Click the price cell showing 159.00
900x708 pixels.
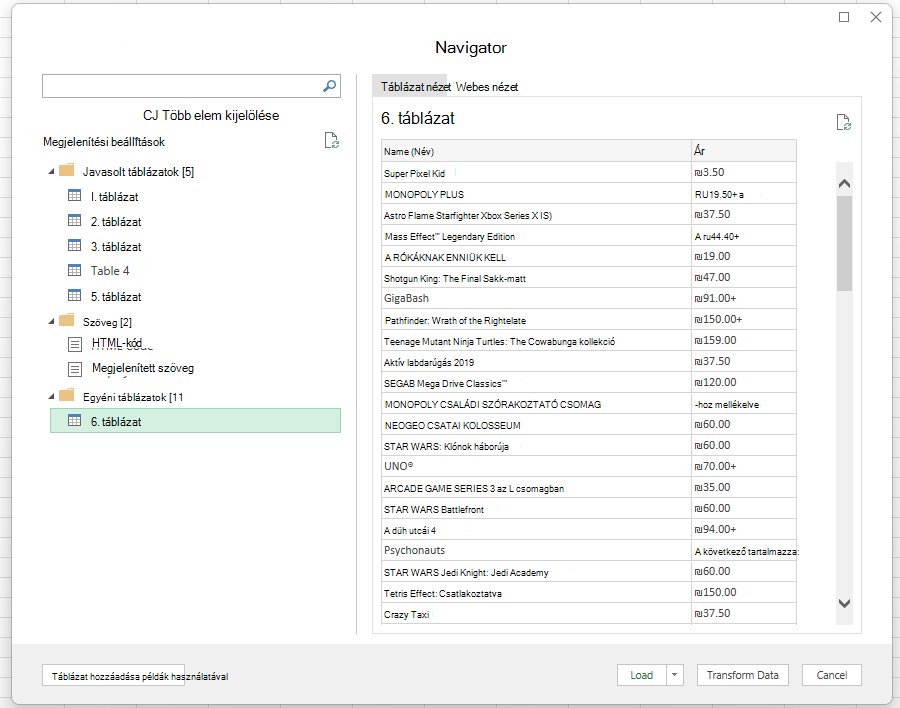pos(744,341)
